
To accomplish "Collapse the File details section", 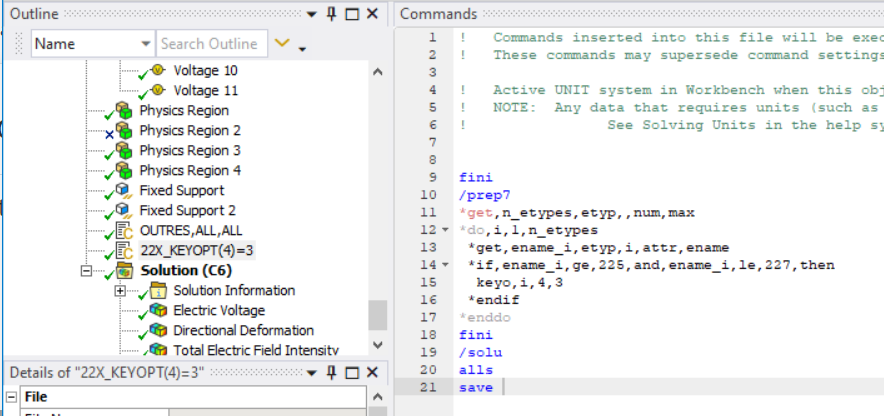I will pos(11,397).
